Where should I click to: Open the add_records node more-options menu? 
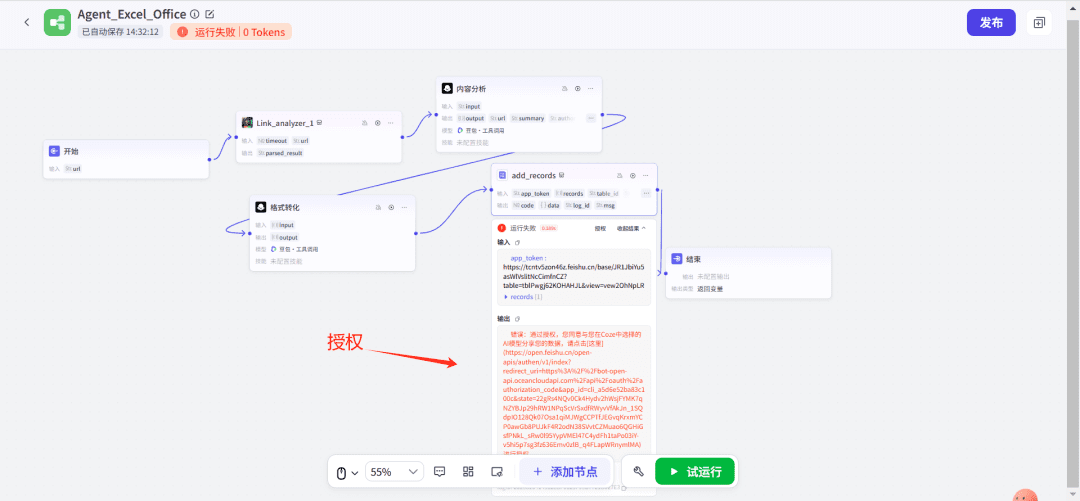pyautogui.click(x=646, y=175)
